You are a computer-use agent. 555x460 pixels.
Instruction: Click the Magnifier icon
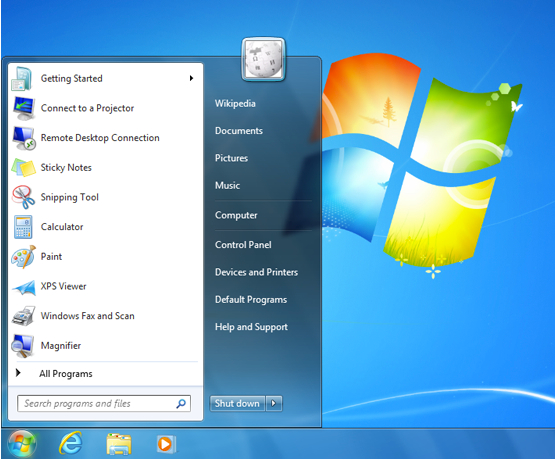pos(23,346)
